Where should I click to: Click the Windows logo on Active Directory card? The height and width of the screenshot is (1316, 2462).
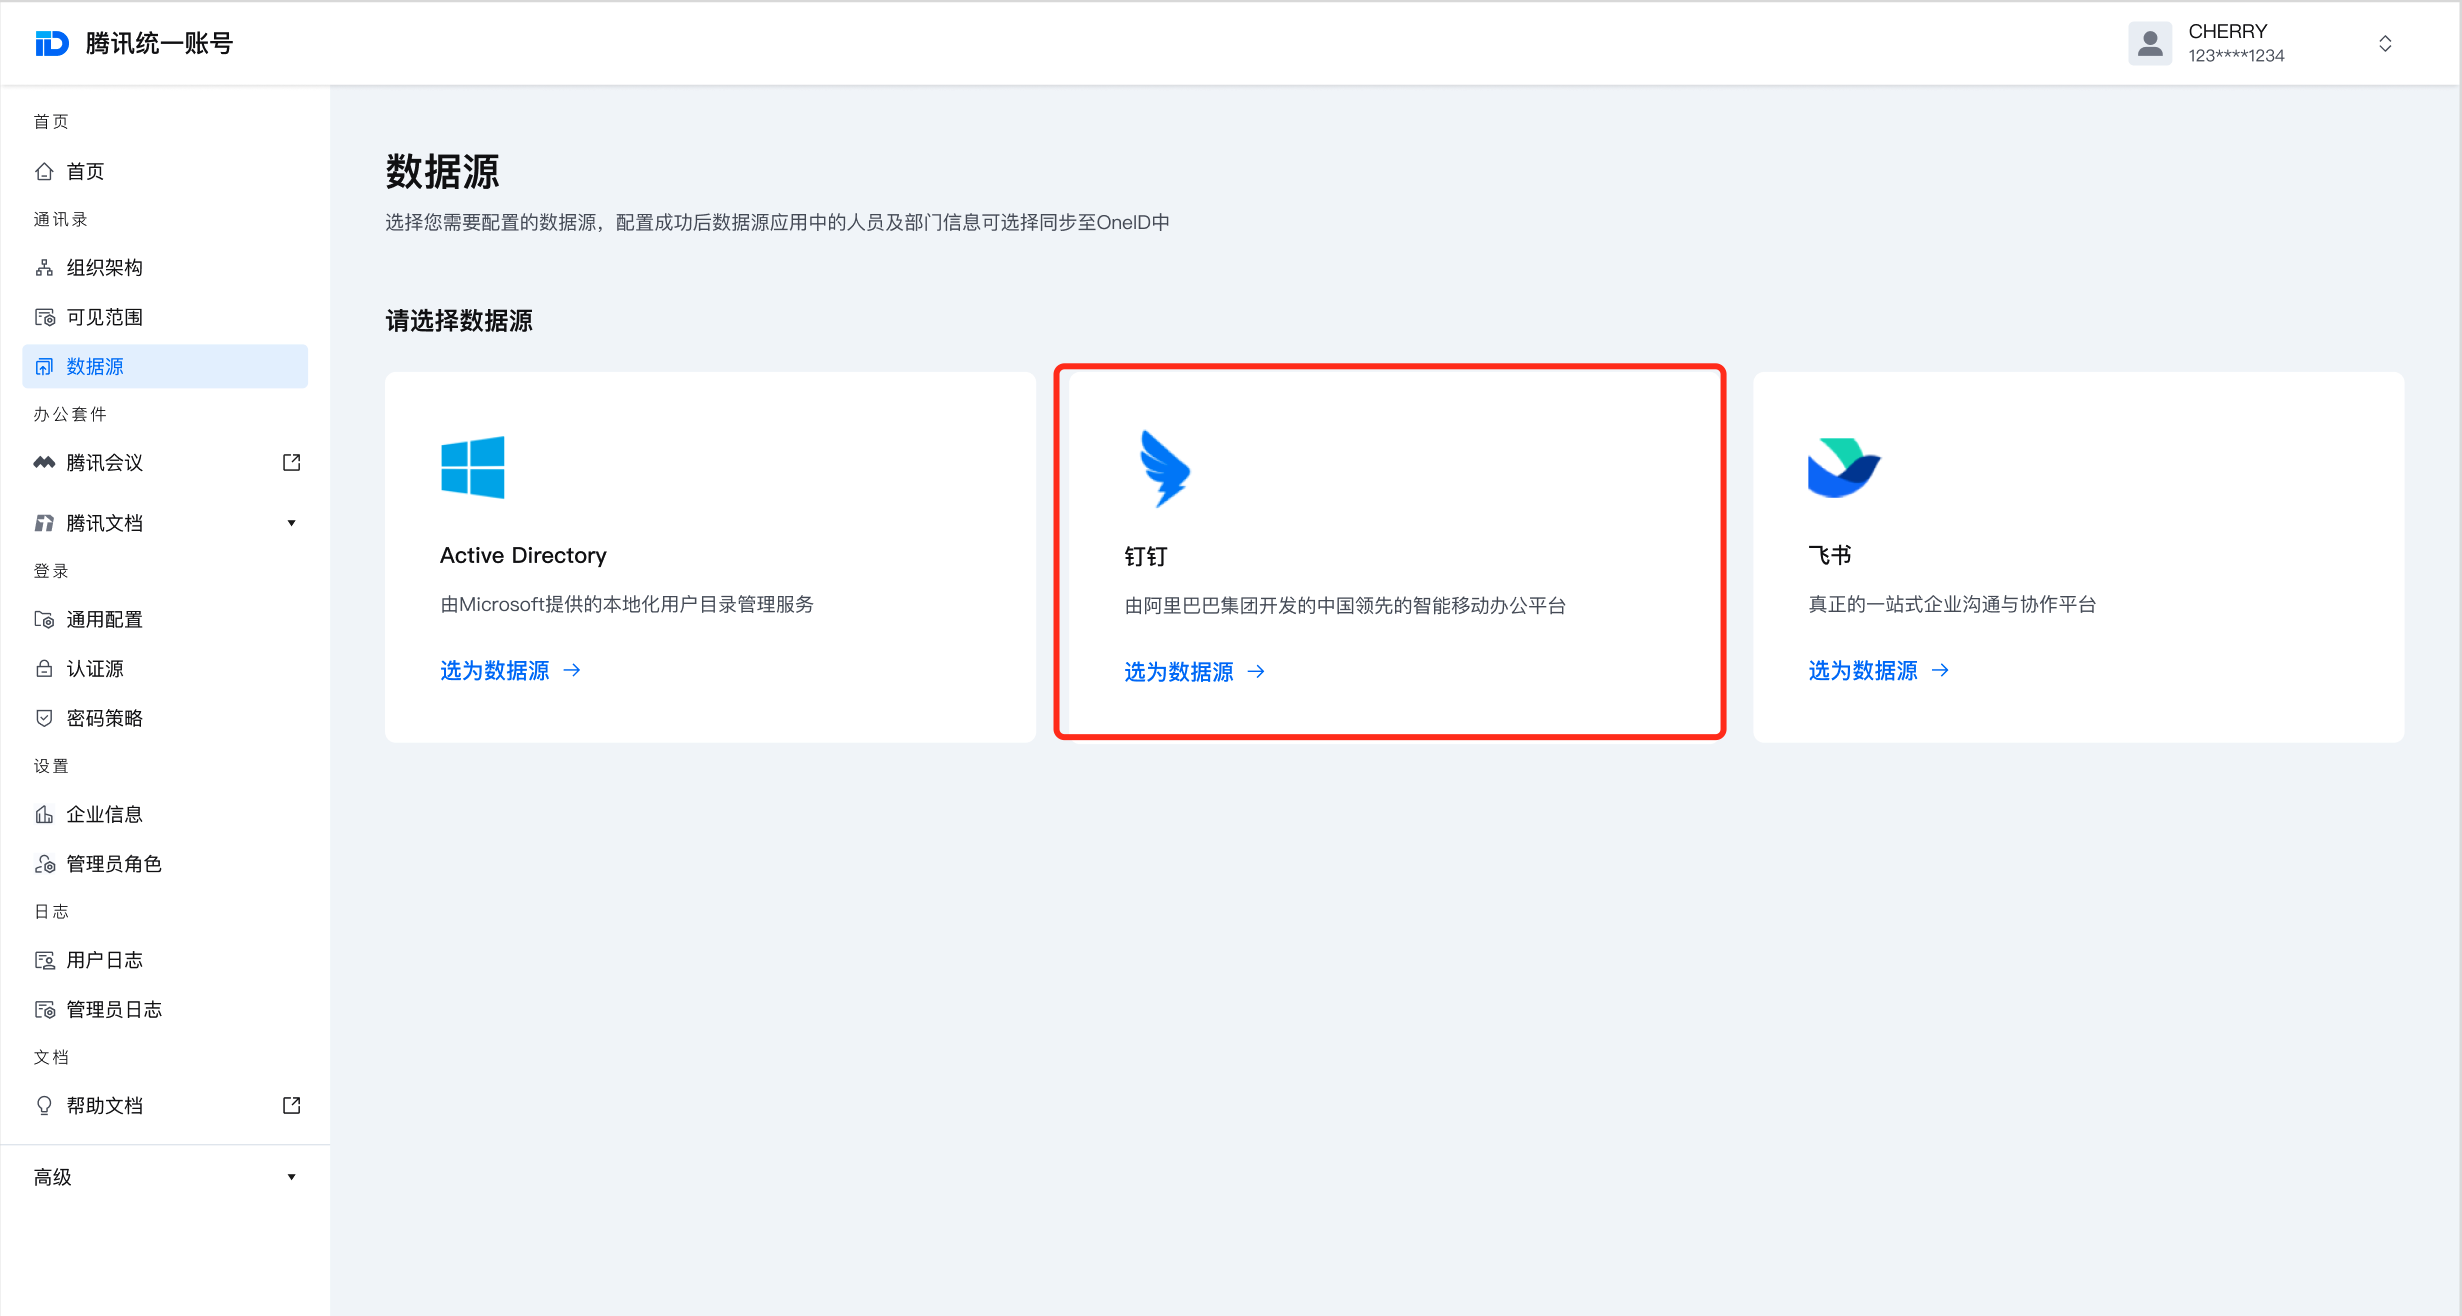point(472,467)
